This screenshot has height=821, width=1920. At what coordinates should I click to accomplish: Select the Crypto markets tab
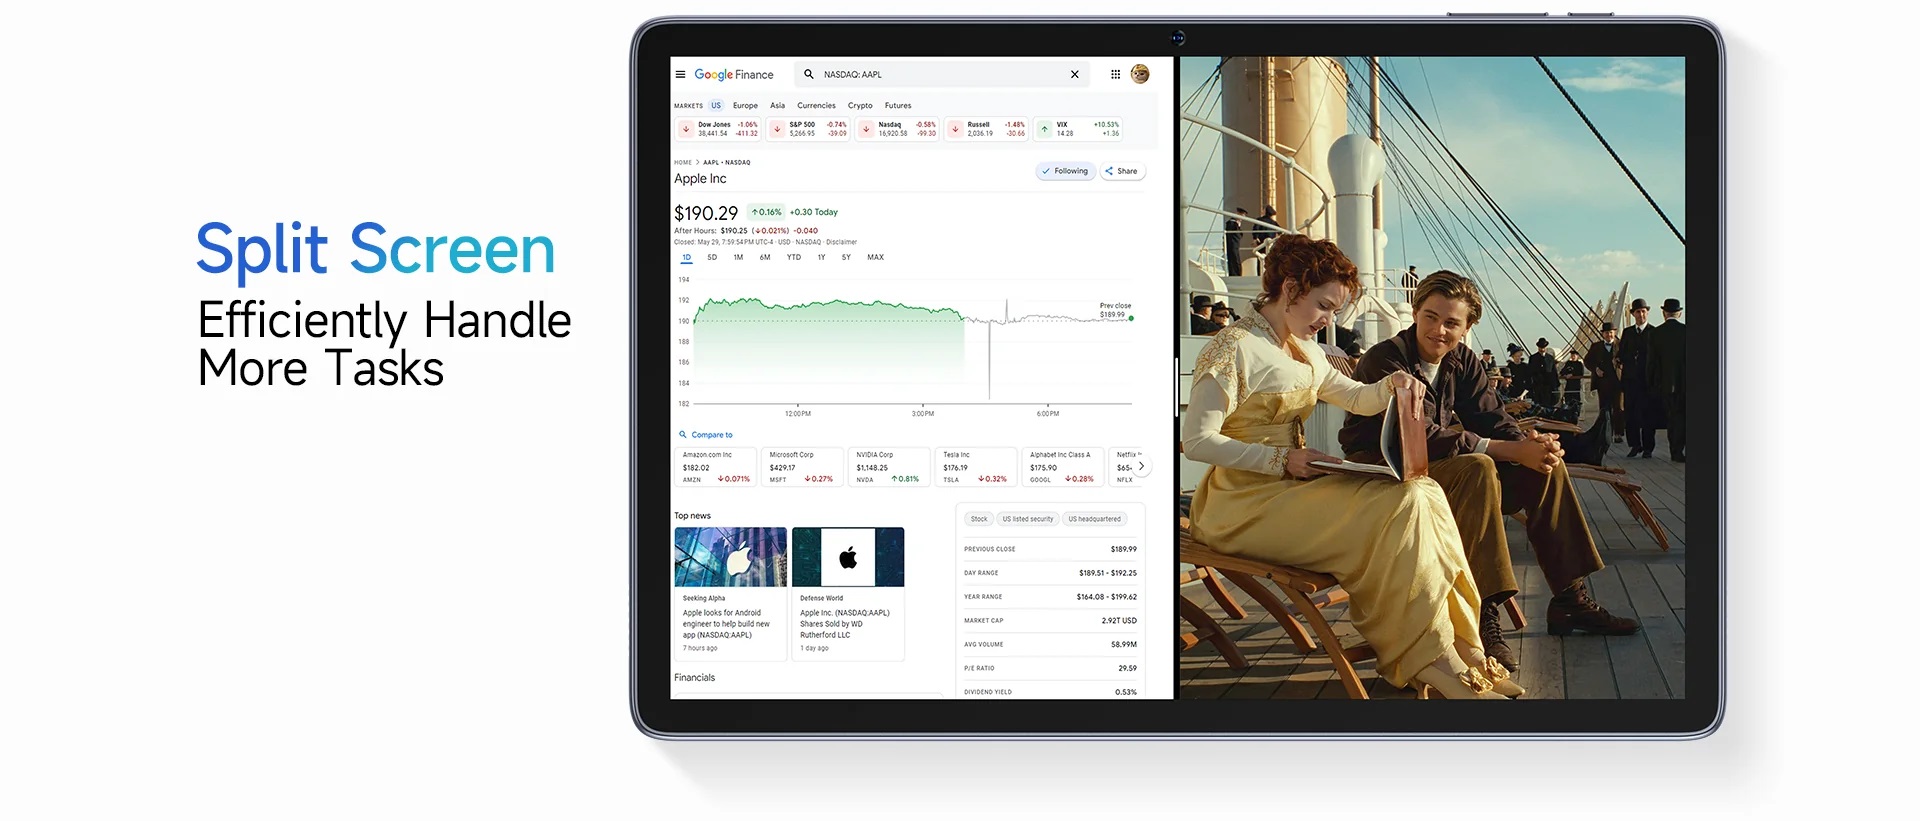pyautogui.click(x=860, y=105)
